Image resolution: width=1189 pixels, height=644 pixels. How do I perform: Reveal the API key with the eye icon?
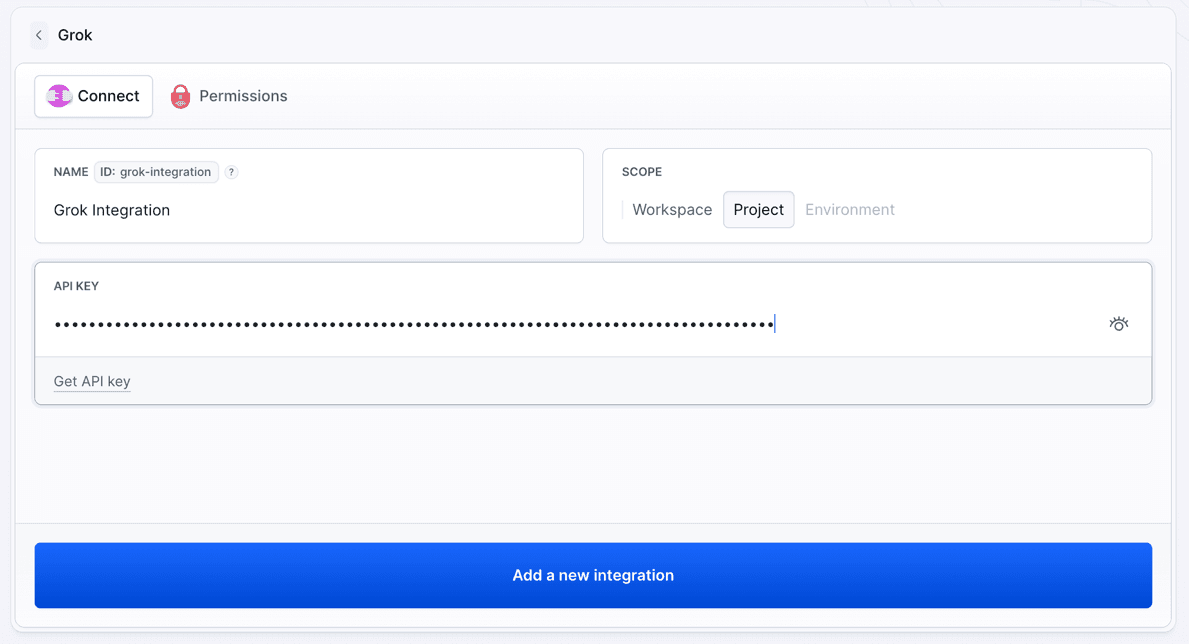[1118, 324]
